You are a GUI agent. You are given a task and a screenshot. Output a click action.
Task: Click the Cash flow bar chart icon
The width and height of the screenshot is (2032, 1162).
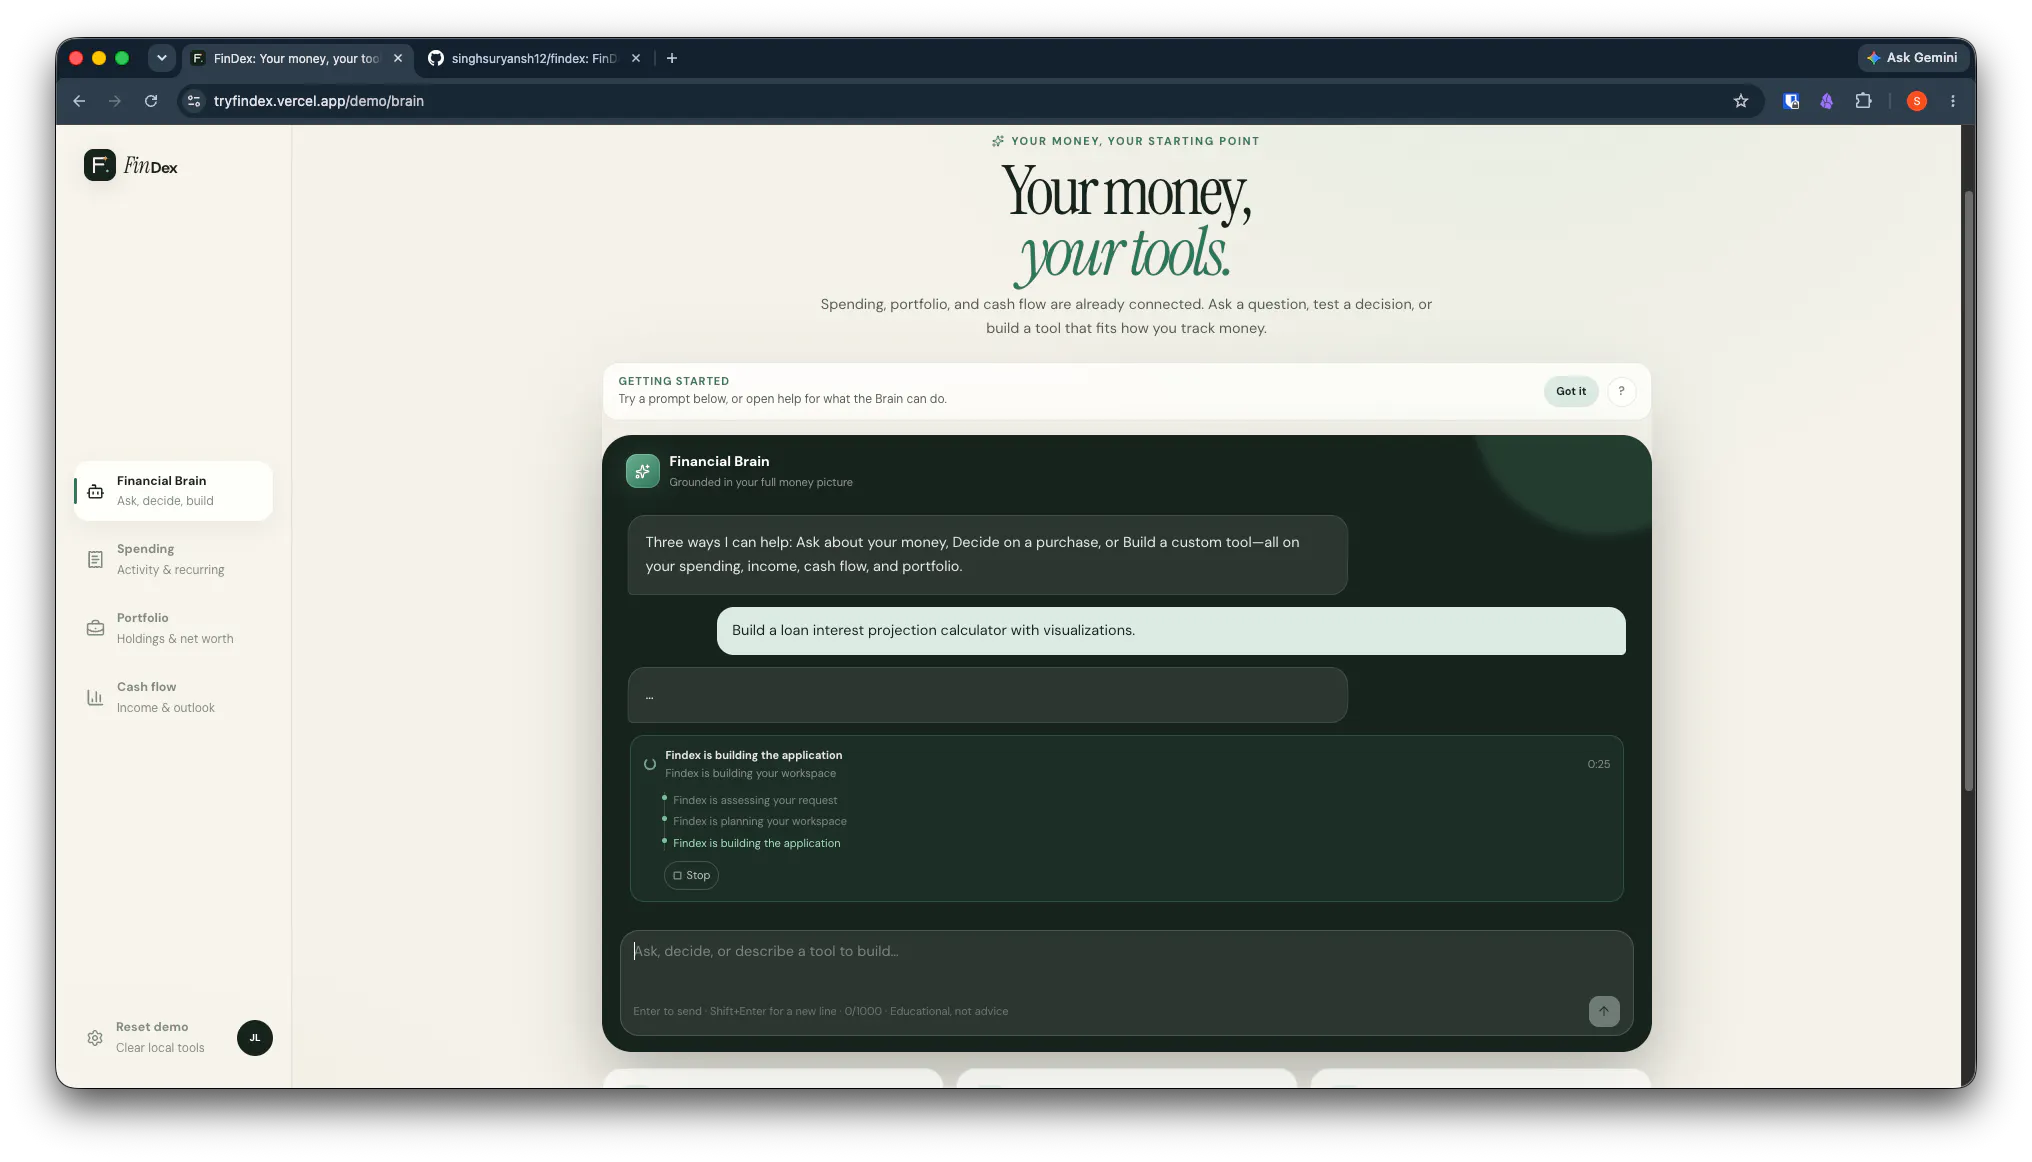click(95, 697)
